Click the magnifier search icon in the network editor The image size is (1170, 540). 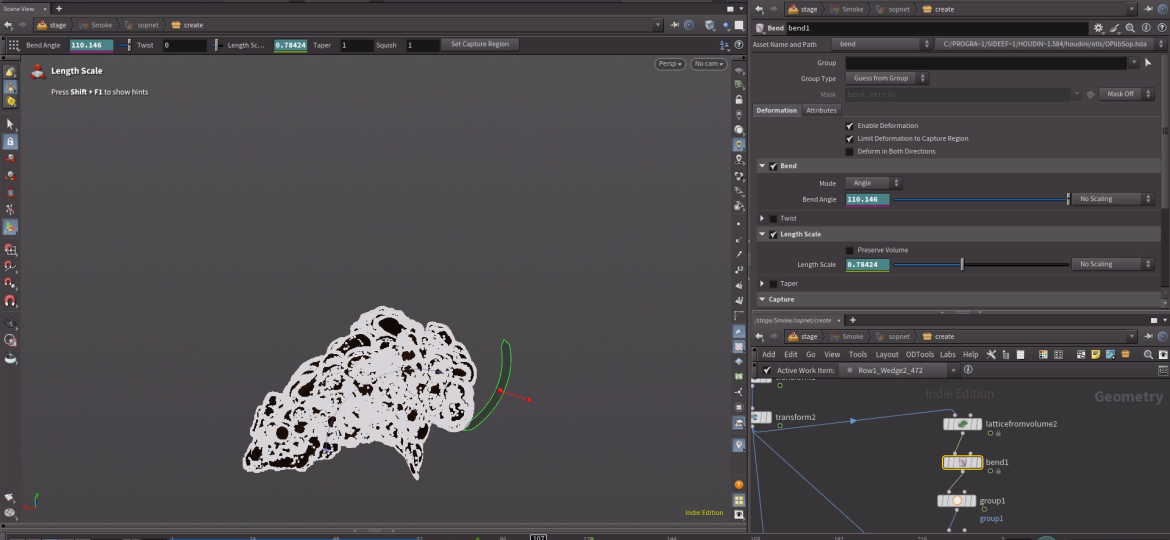click(1148, 354)
